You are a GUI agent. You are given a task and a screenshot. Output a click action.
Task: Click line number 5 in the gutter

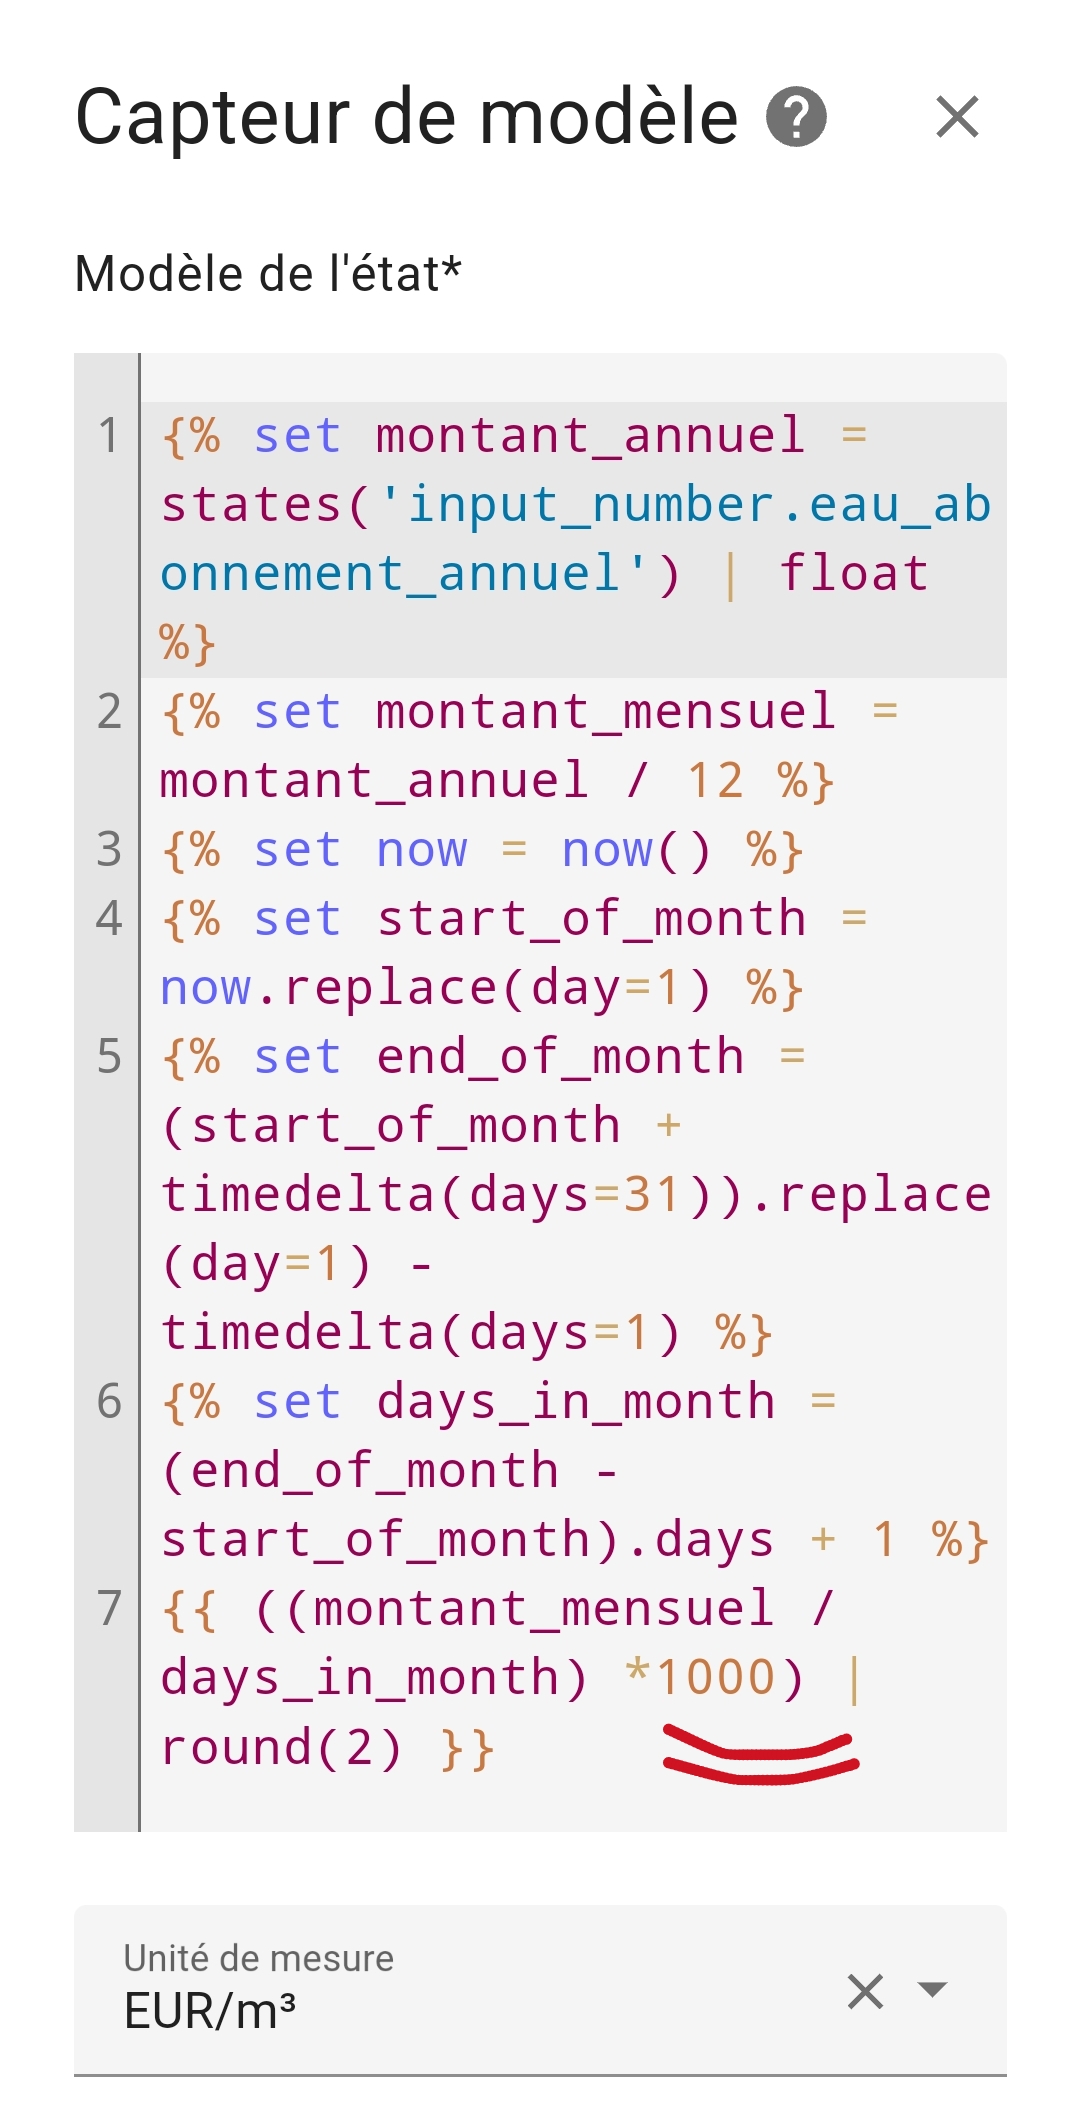pos(108,1056)
